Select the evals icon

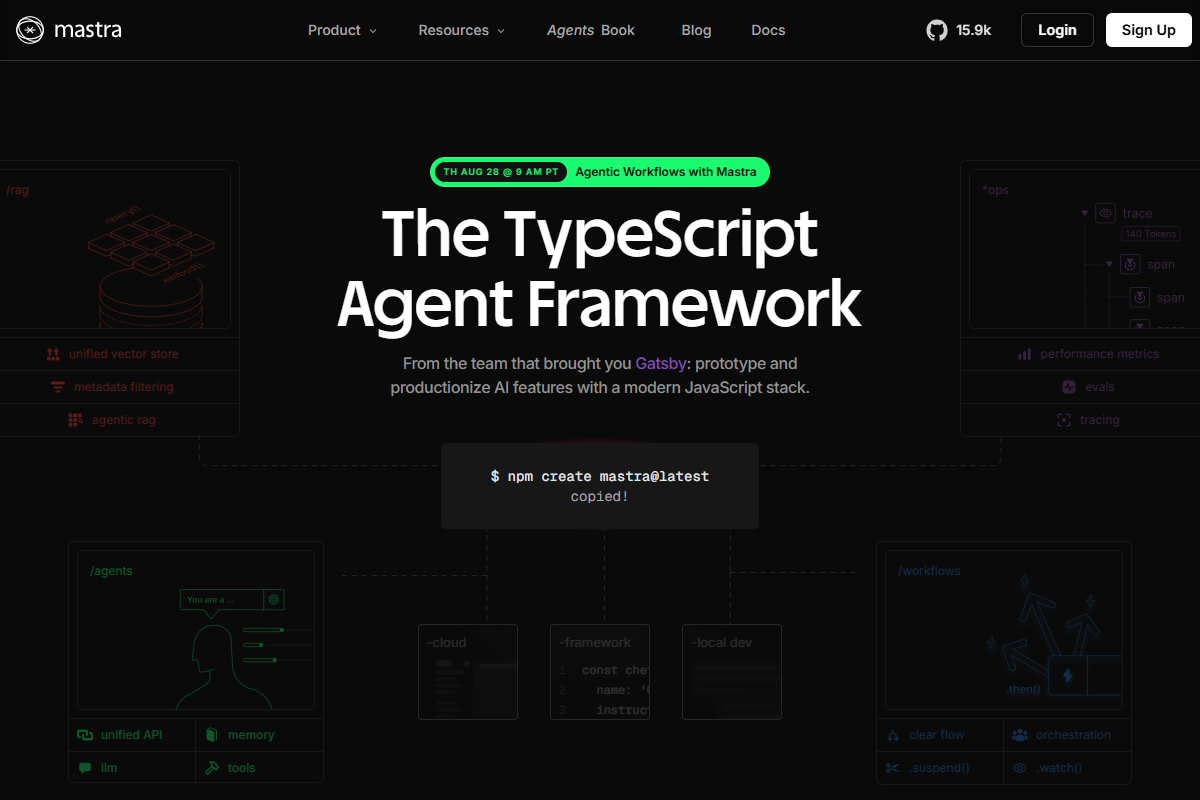(1068, 387)
